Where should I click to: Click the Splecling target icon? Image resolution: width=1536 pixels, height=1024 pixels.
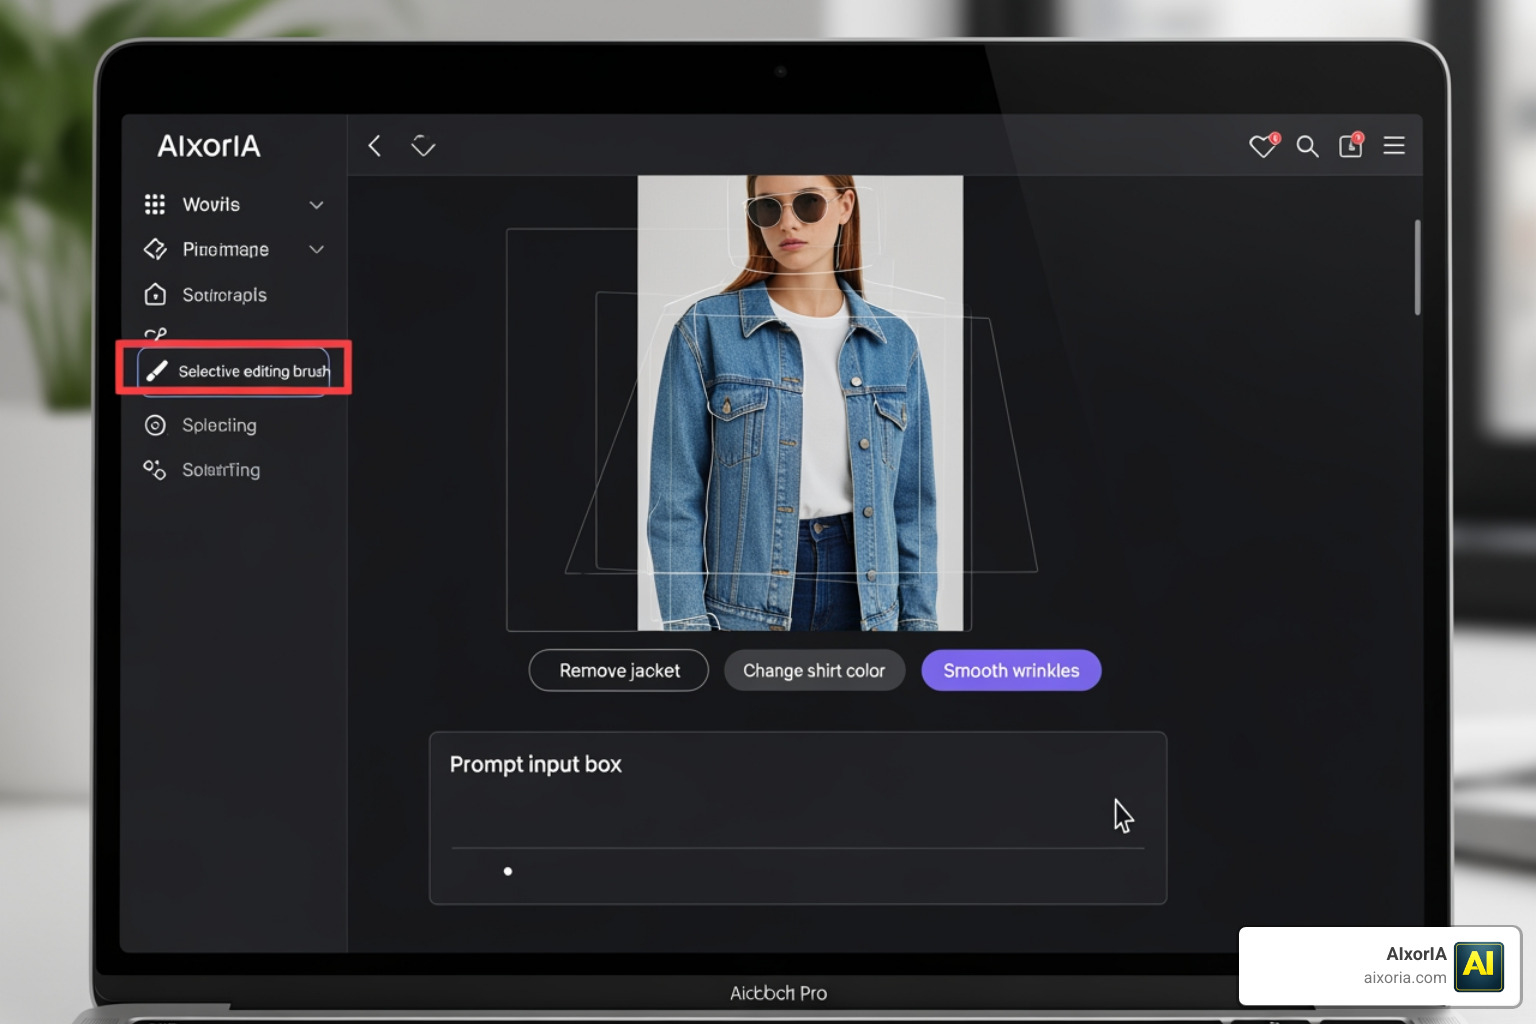coord(155,425)
